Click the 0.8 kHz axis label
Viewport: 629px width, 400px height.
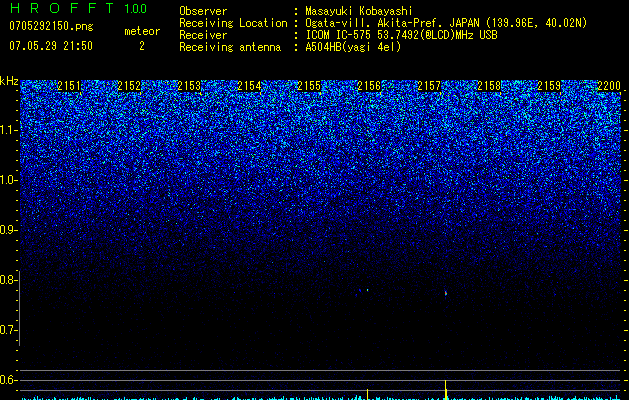tap(8, 280)
